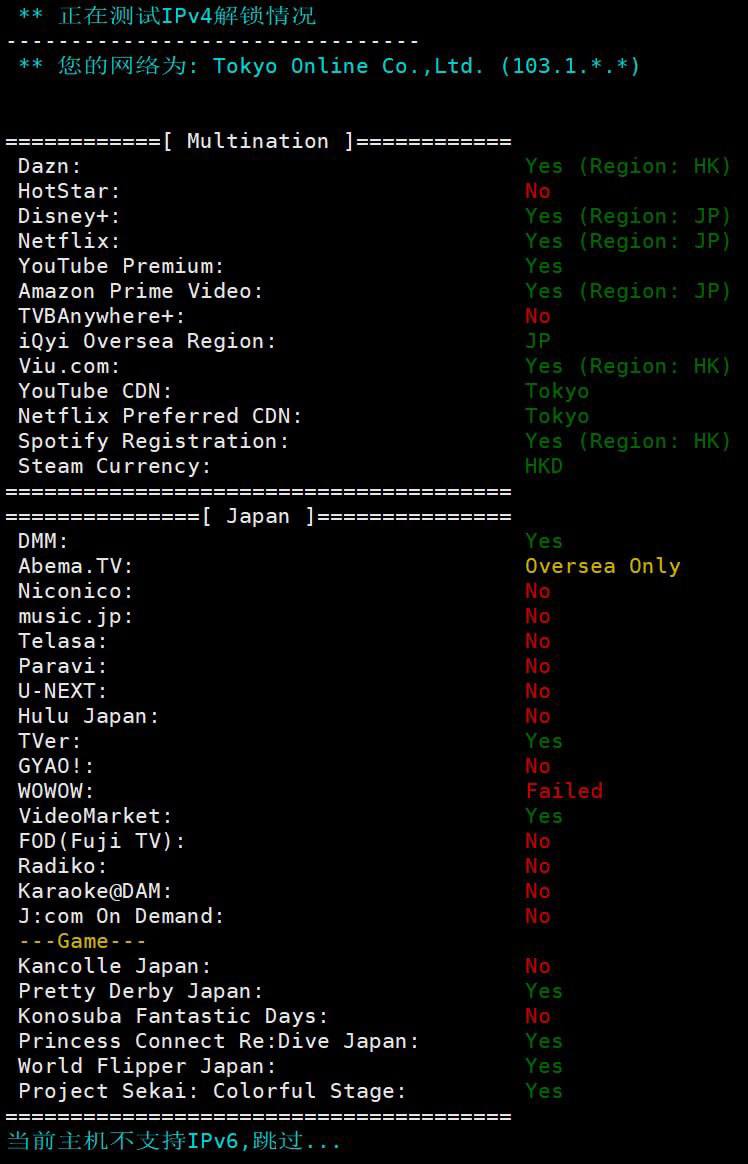Click the IPv4 unlock test title line
This screenshot has width=748, height=1164.
(x=168, y=16)
